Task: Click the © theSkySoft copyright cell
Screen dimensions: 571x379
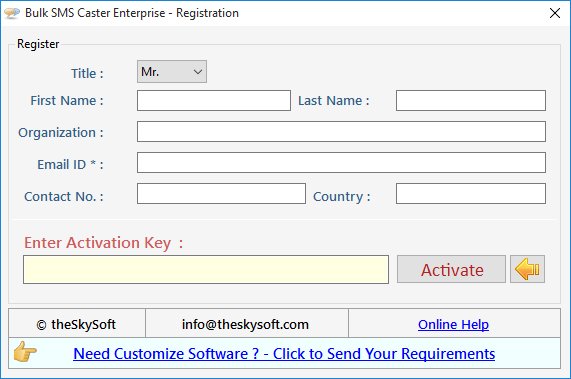Action: click(x=77, y=324)
